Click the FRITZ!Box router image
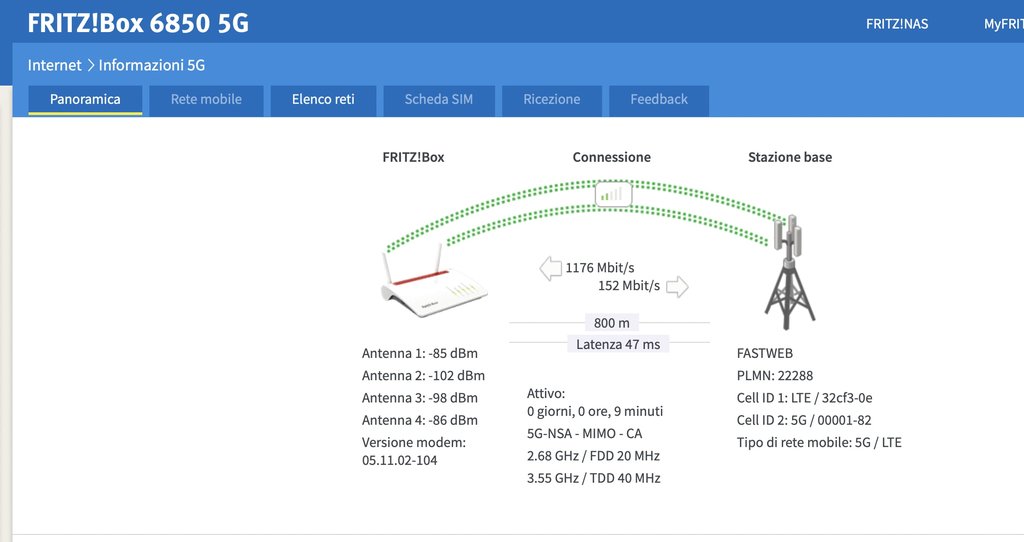Image resolution: width=1024 pixels, height=542 pixels. pyautogui.click(x=434, y=281)
